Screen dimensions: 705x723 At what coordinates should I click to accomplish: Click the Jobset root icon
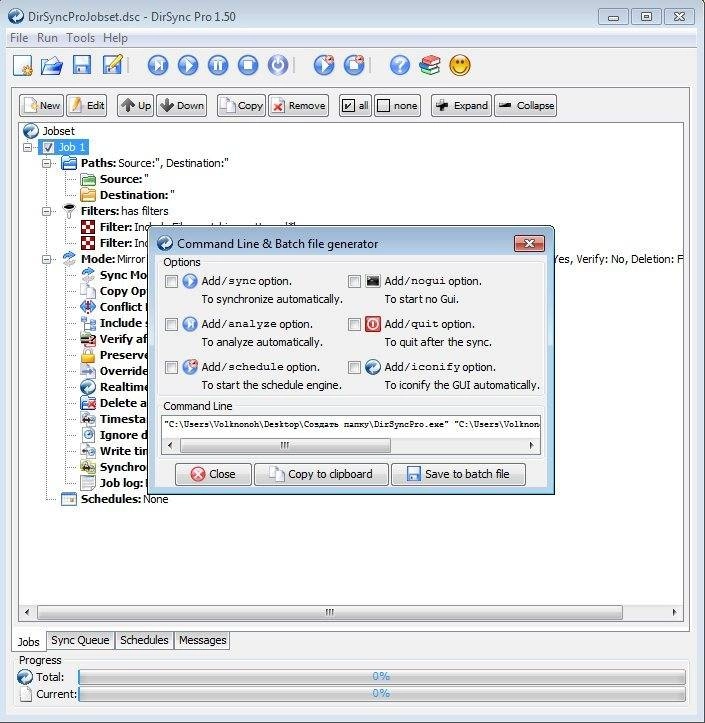coord(30,131)
